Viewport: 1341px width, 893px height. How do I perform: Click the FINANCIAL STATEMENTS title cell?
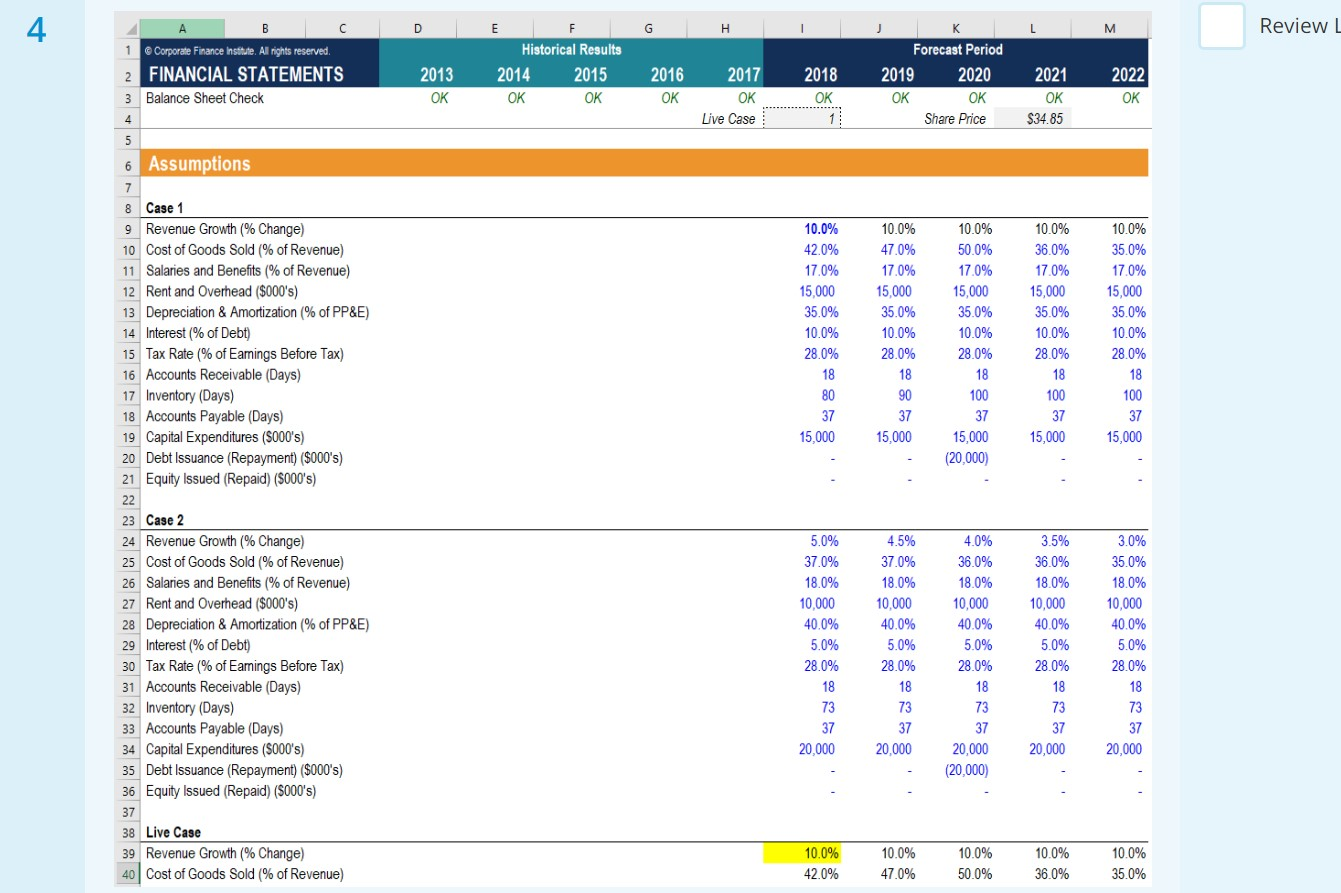pos(246,74)
